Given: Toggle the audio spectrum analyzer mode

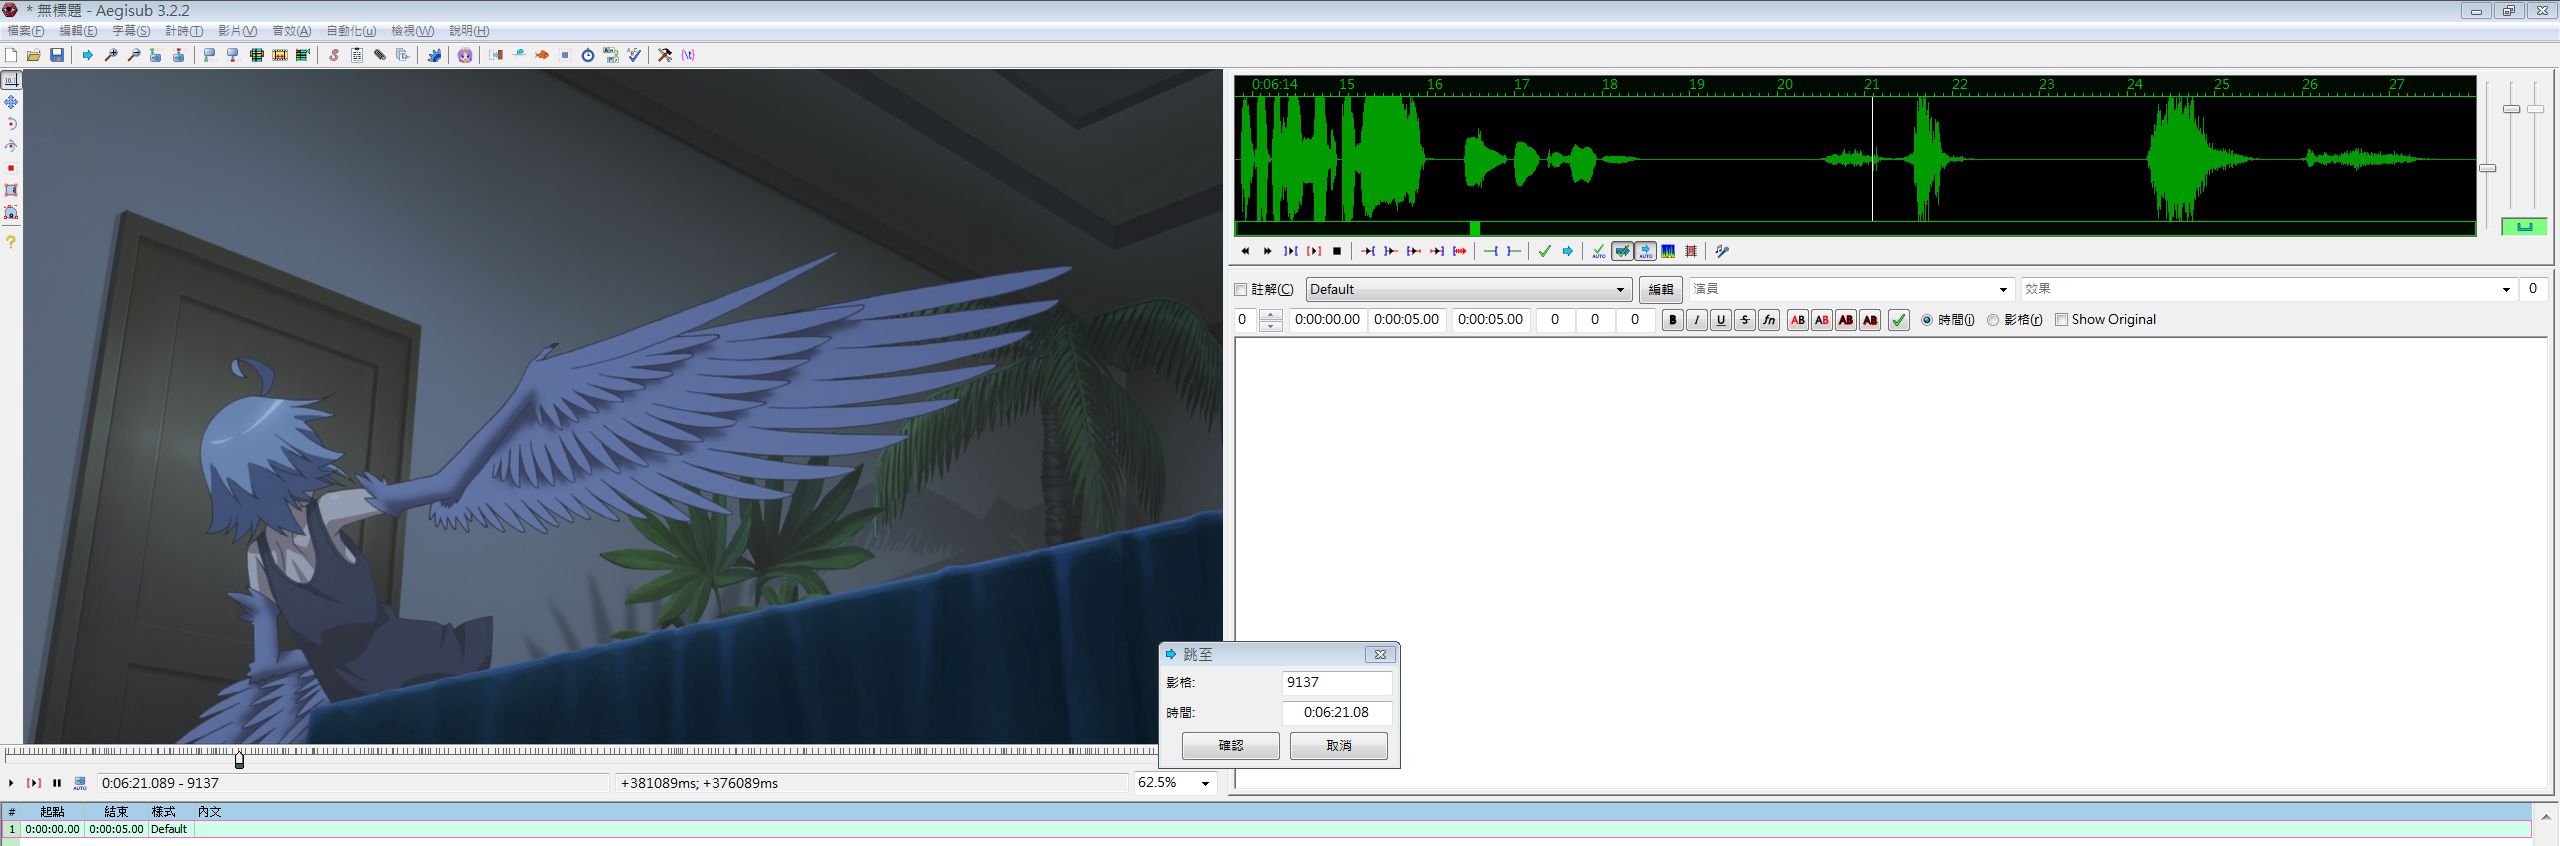Looking at the screenshot, I should 1668,251.
